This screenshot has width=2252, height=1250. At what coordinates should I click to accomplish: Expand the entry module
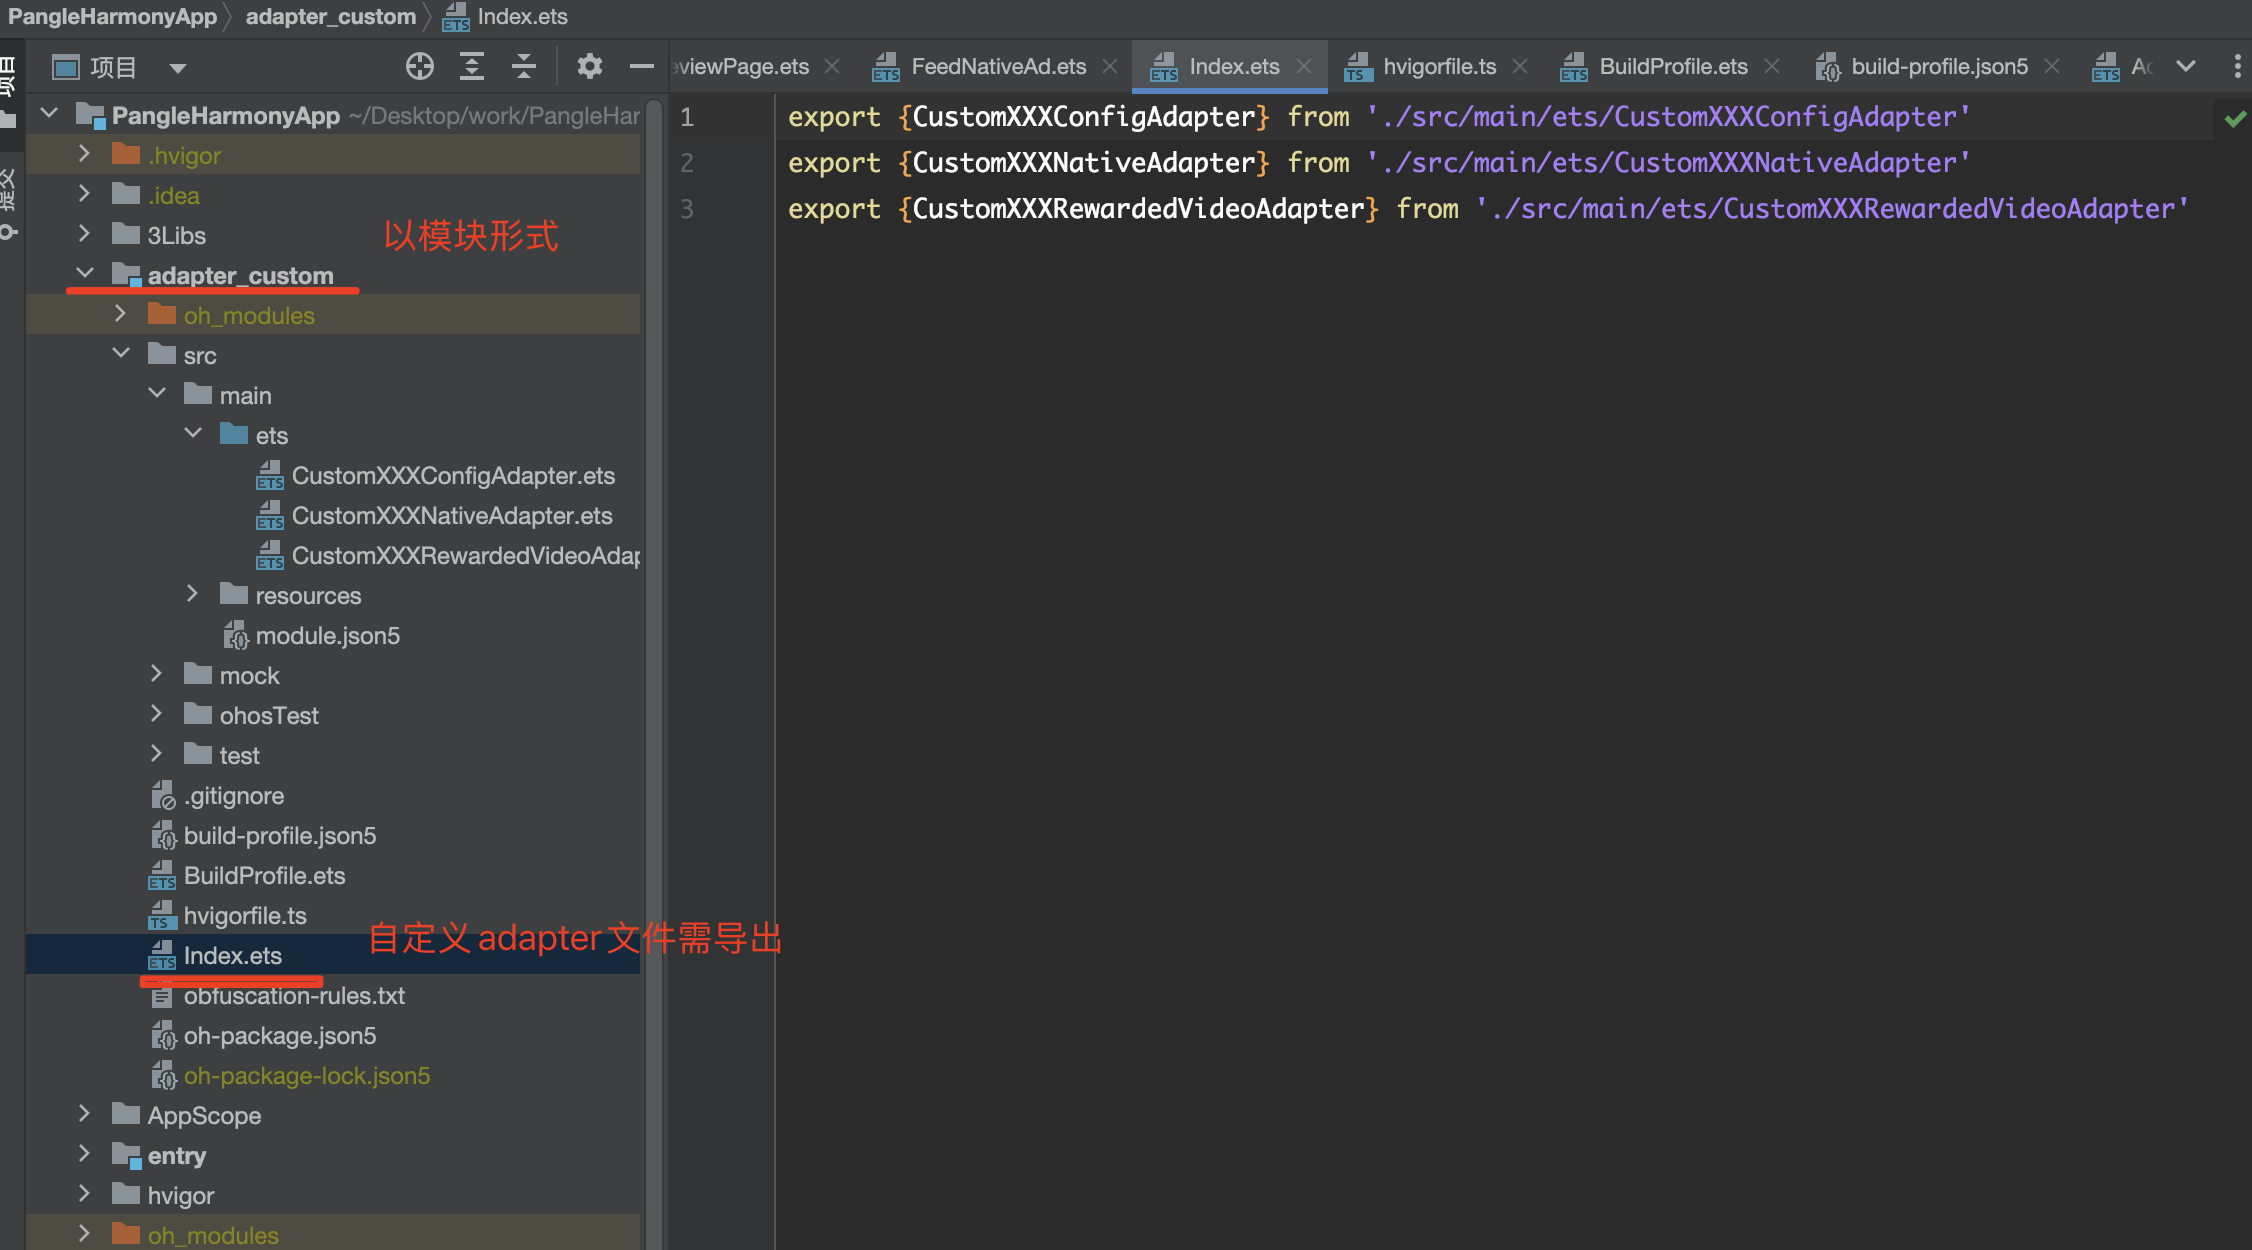pyautogui.click(x=85, y=1155)
